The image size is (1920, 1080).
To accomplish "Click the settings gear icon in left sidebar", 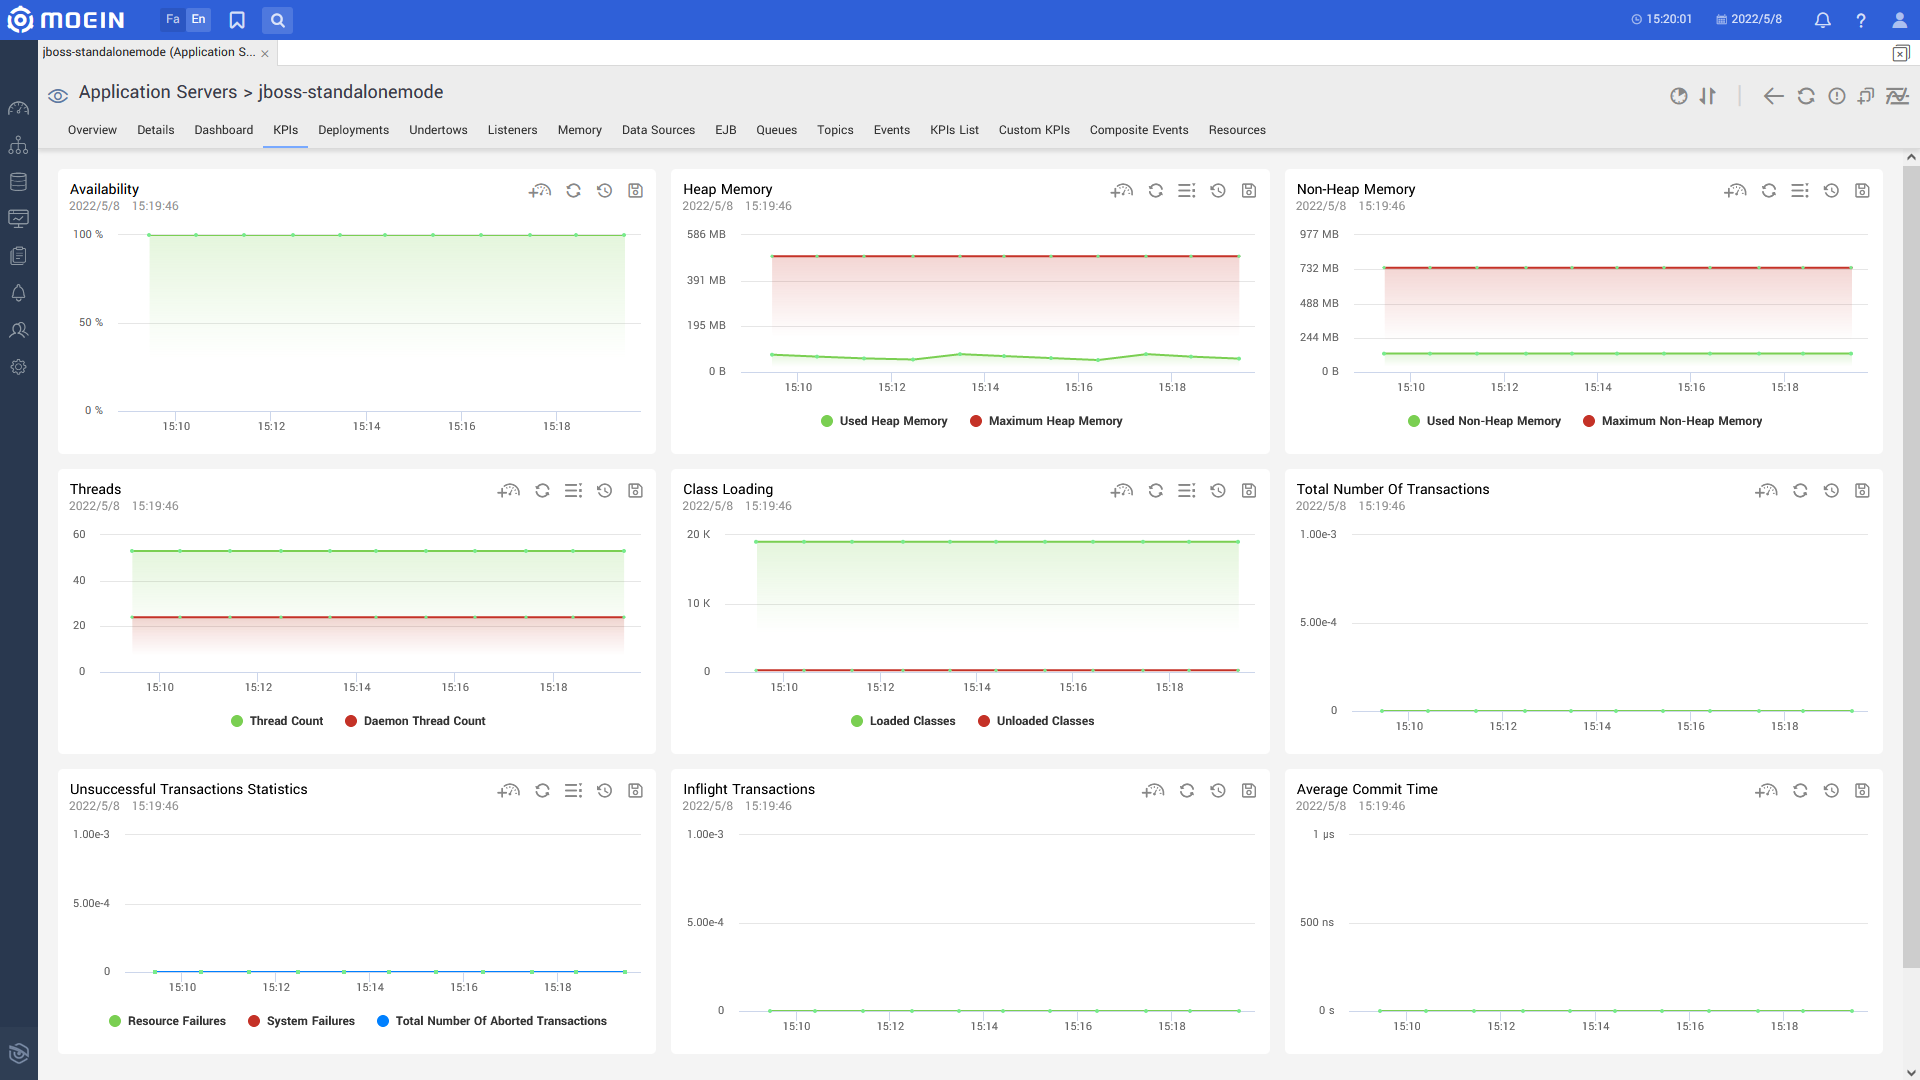I will tap(18, 367).
